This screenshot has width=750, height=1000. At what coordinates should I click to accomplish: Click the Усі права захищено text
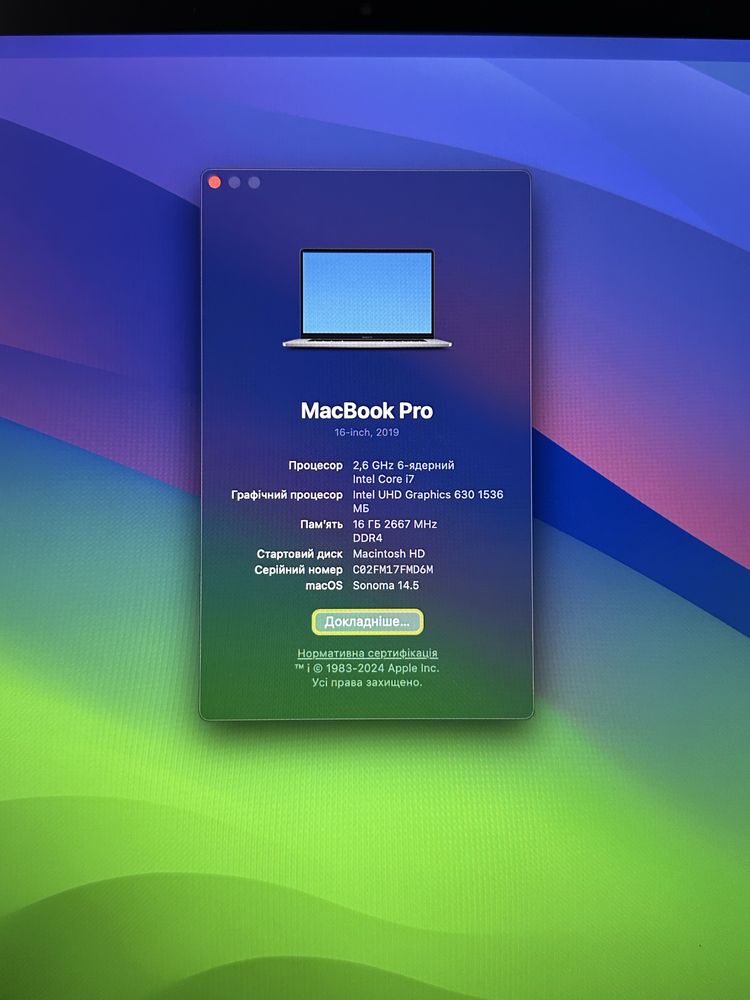[367, 682]
